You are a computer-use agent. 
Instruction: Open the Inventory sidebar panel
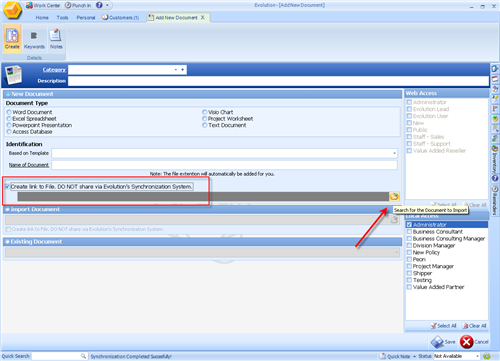coord(495,159)
